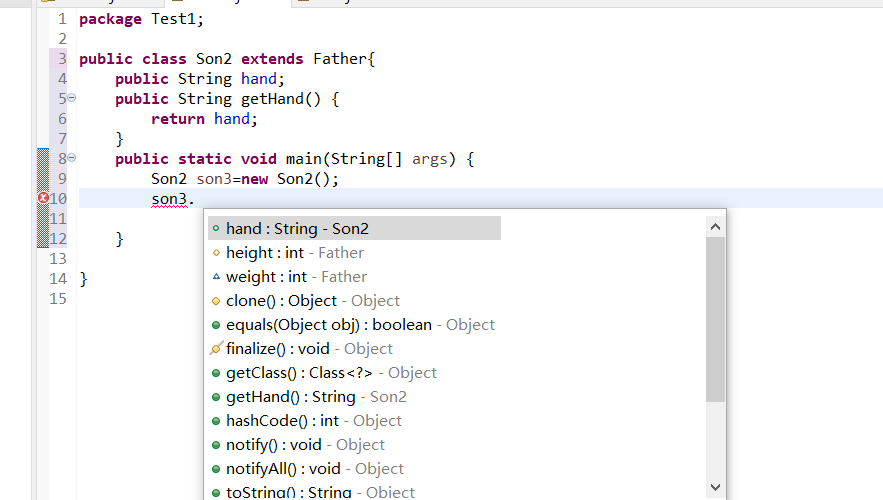
Task: Click the protected method icon beside clone()
Action: coord(216,301)
